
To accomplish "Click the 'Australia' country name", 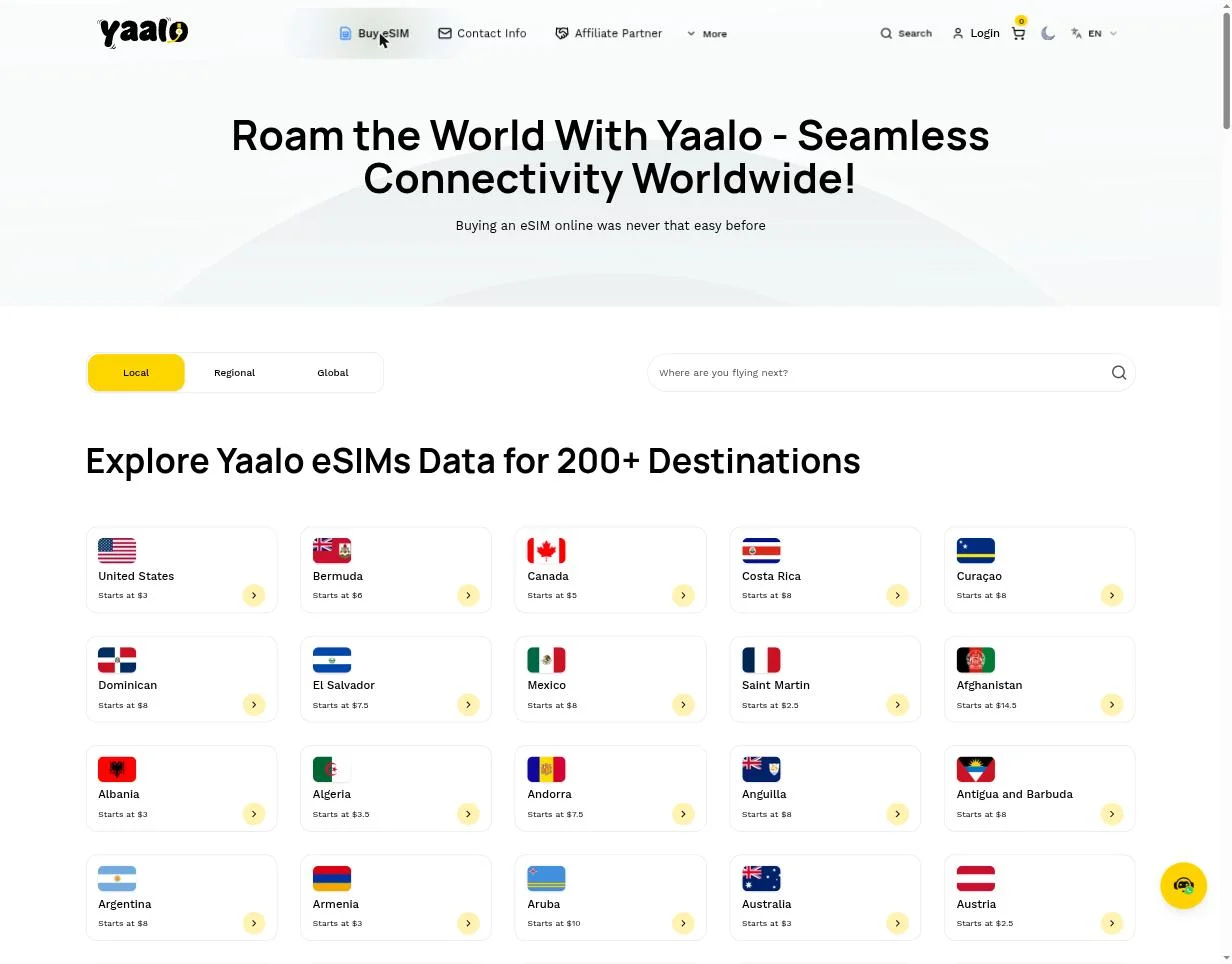I will pos(767,904).
